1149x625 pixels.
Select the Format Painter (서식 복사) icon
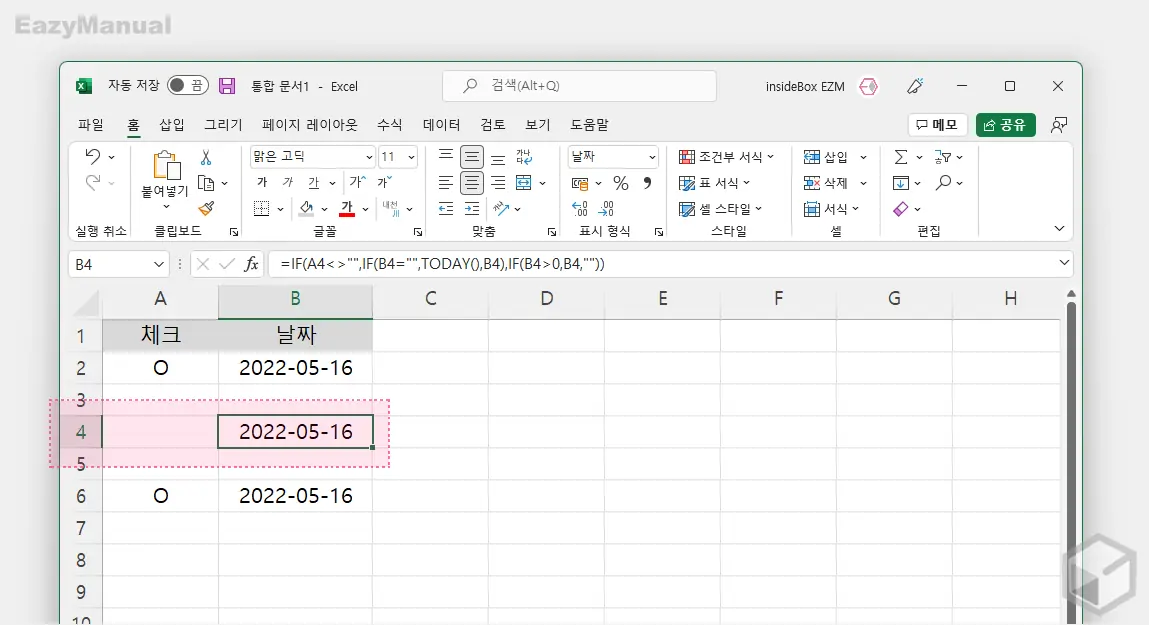[x=208, y=208]
